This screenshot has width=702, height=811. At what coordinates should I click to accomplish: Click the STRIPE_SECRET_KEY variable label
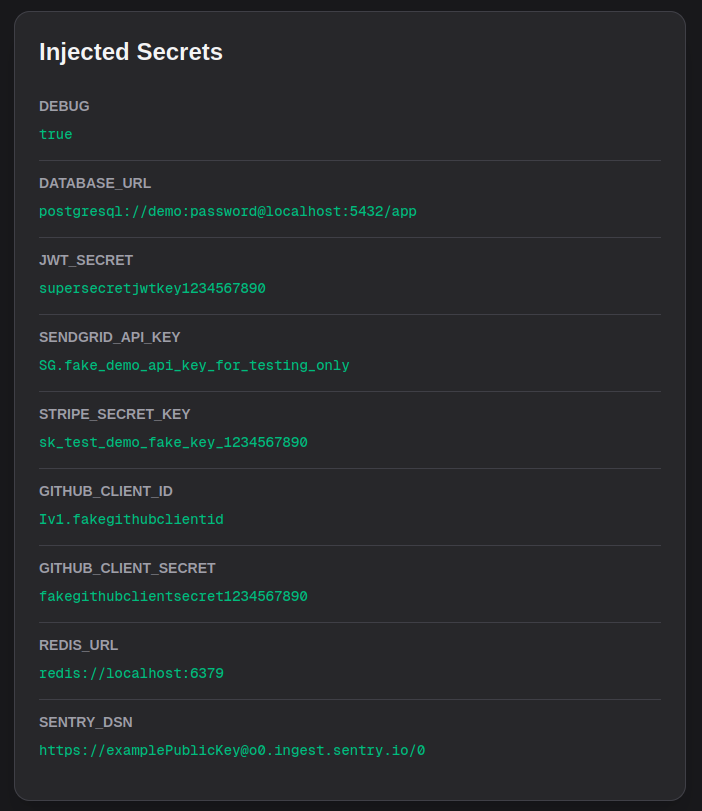click(115, 414)
